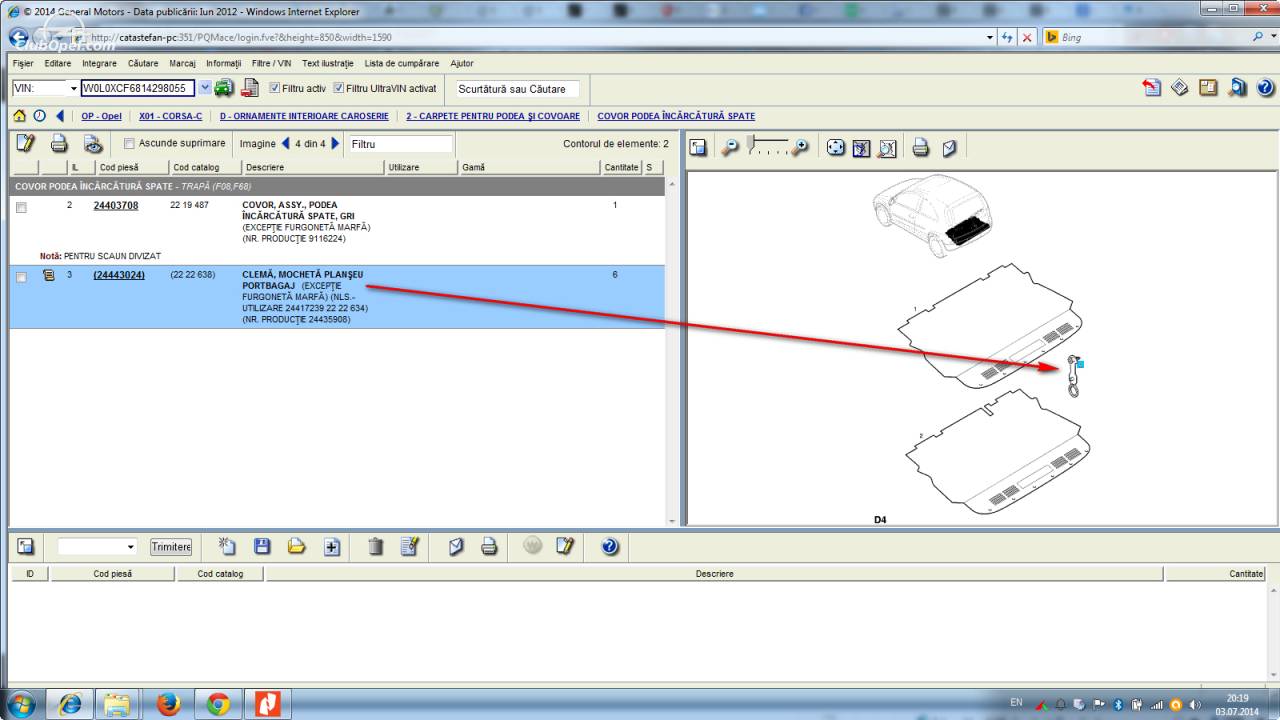1280x720 pixels.
Task: Open help icon in top toolbar
Action: tap(1265, 87)
